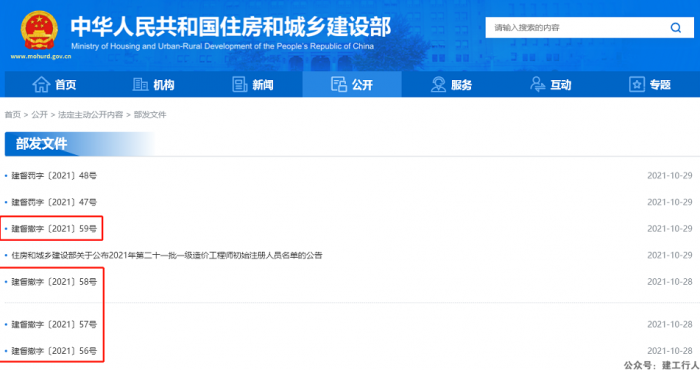This screenshot has height=370, width=700.
Task: Click the 2021-10-28 date of the 56号 row
Action: coord(670,351)
